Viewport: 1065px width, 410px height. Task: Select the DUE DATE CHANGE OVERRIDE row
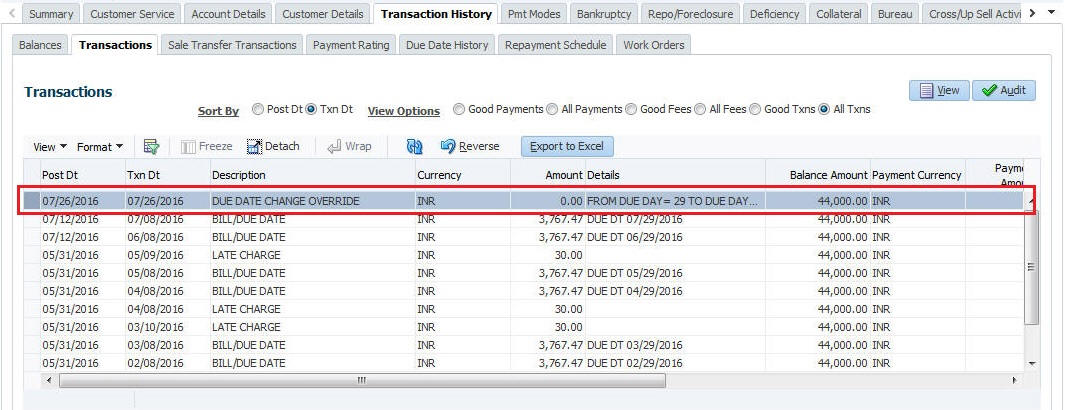tap(523, 201)
